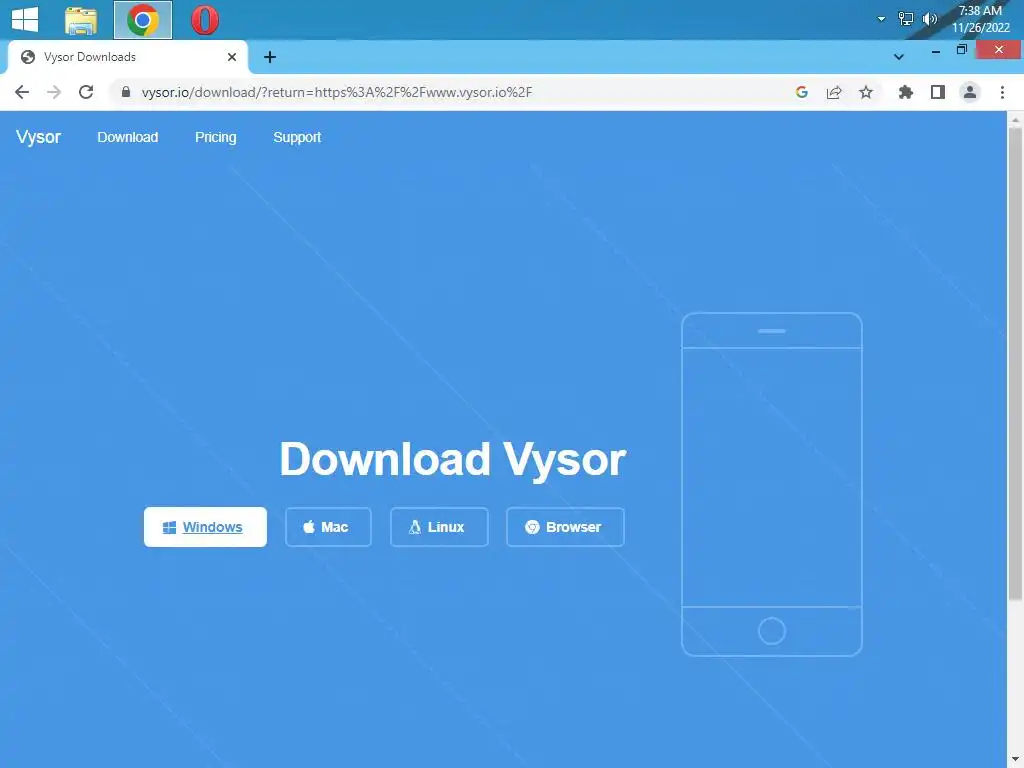Open the Download nav item
This screenshot has width=1024, height=768.
[128, 137]
